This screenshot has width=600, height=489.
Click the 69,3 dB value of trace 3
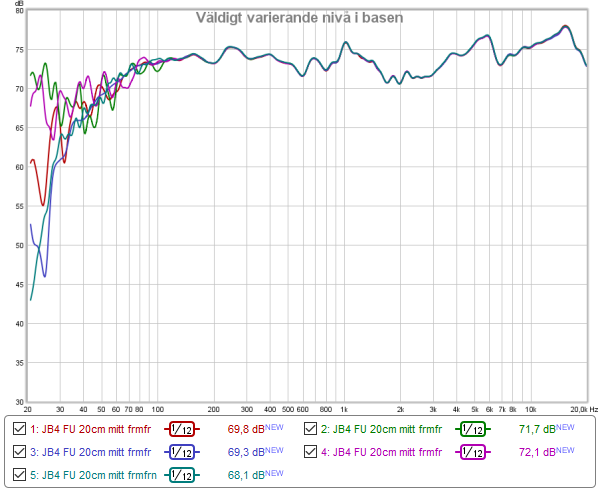(x=245, y=452)
